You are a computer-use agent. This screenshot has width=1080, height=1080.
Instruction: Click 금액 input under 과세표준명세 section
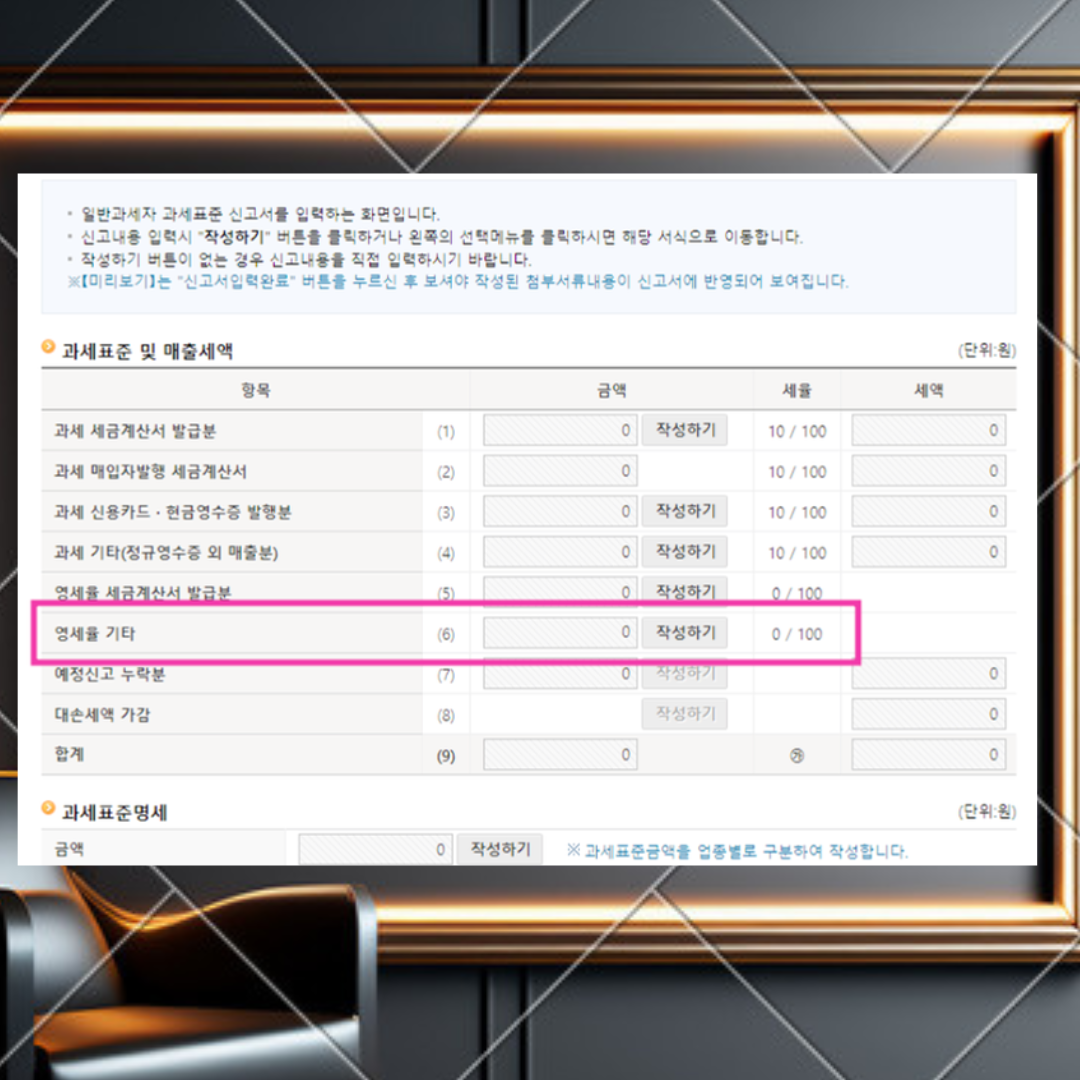[375, 849]
